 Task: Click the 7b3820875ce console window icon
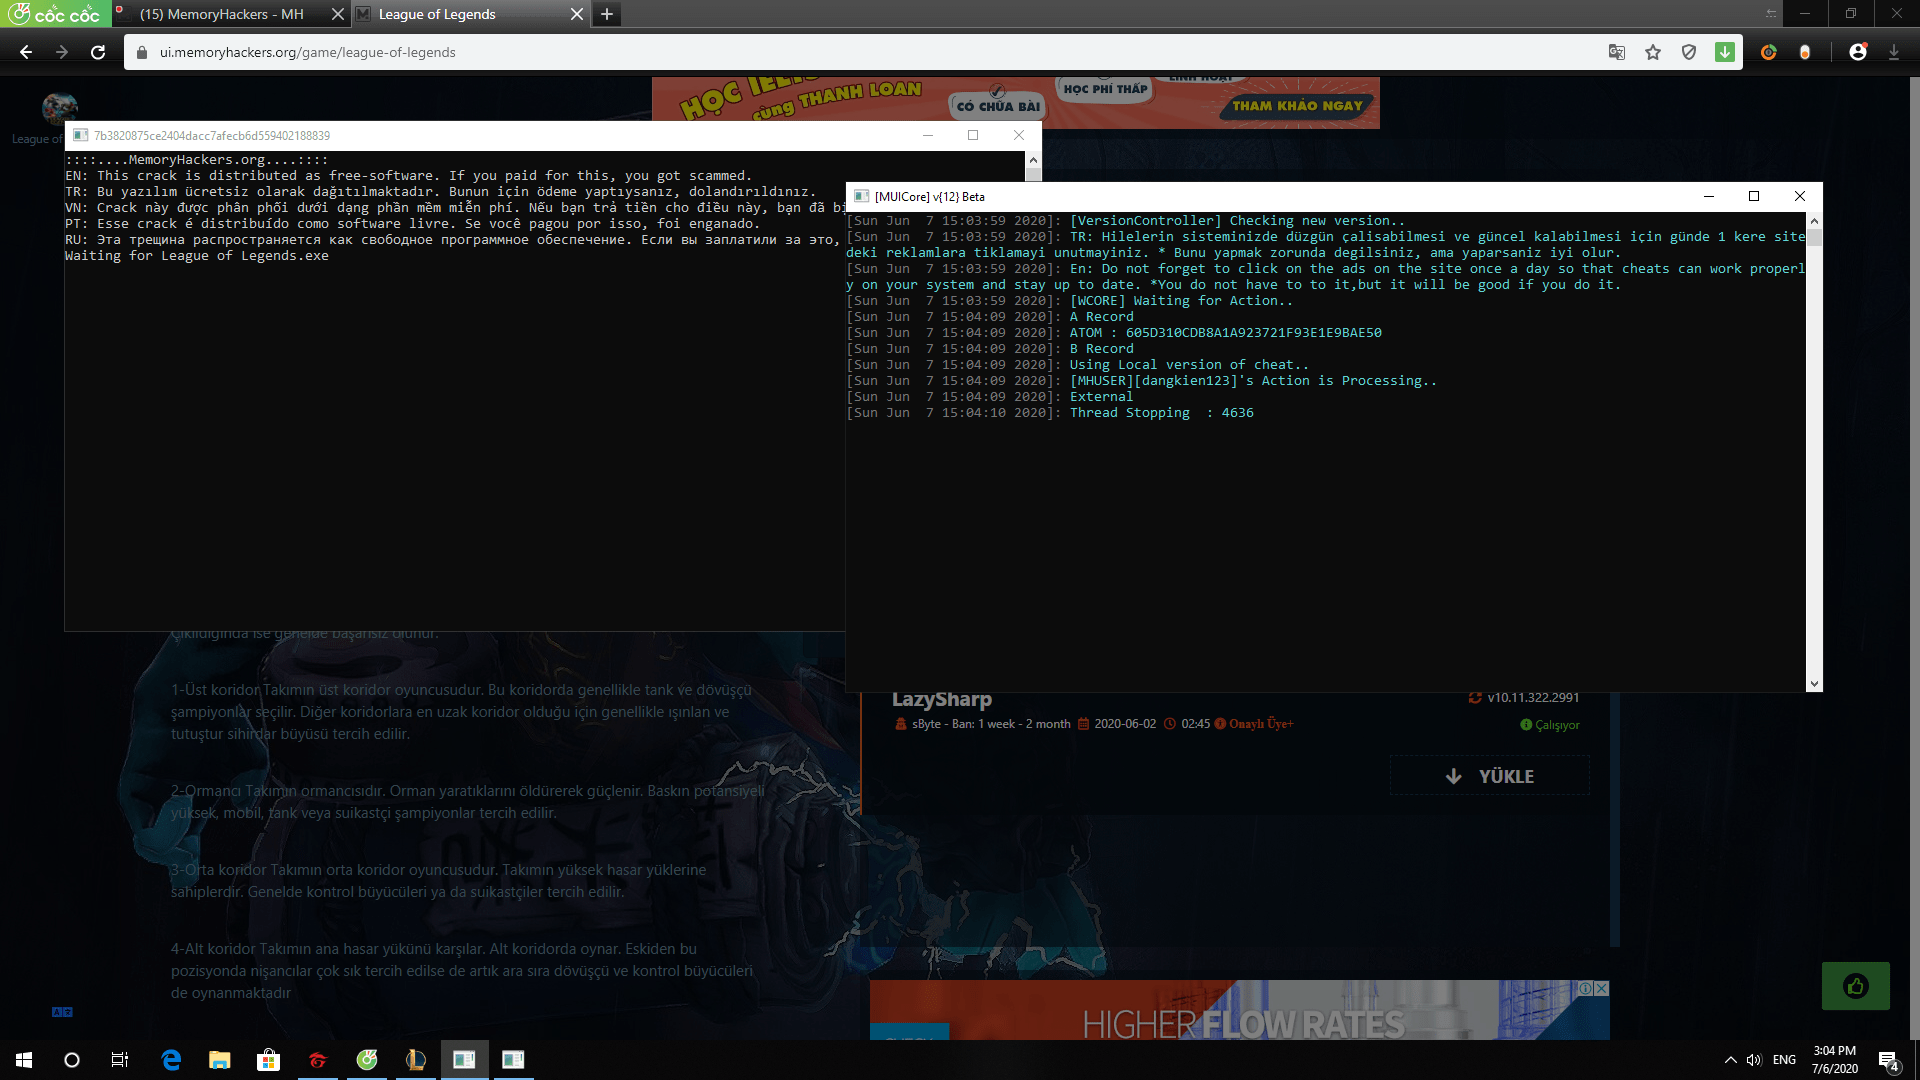point(80,135)
